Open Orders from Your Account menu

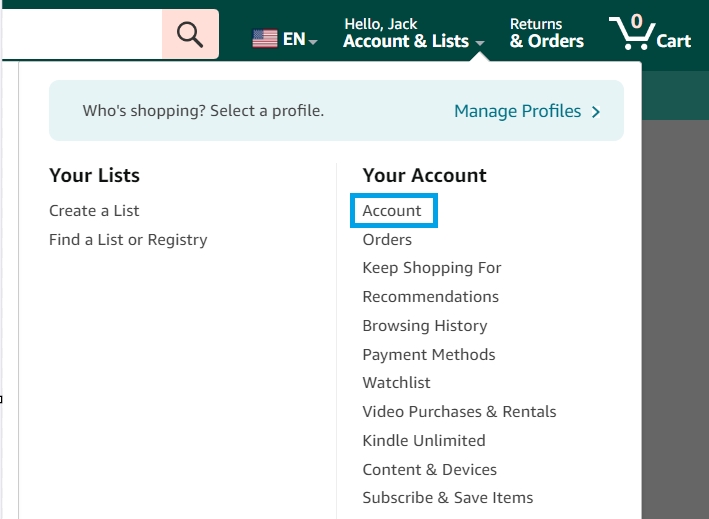pyautogui.click(x=387, y=240)
